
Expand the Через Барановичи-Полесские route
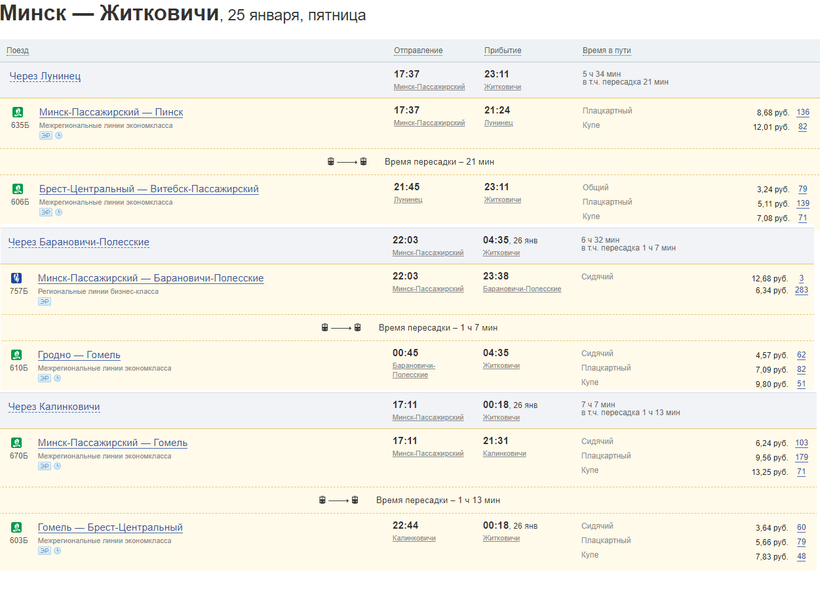79,242
